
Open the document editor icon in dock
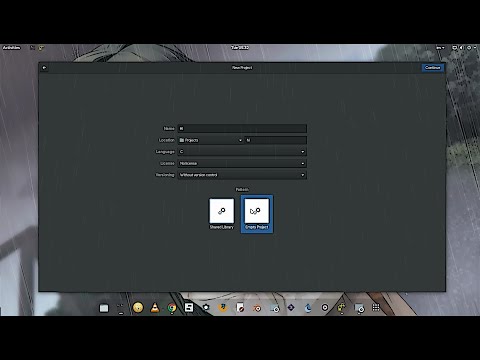(240, 308)
